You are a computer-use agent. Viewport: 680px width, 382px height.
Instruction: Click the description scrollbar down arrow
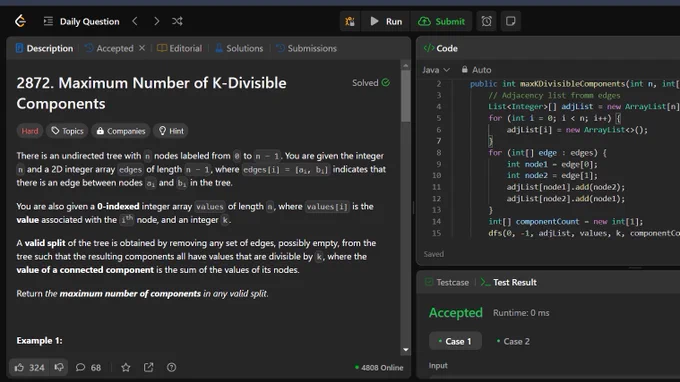click(x=405, y=349)
